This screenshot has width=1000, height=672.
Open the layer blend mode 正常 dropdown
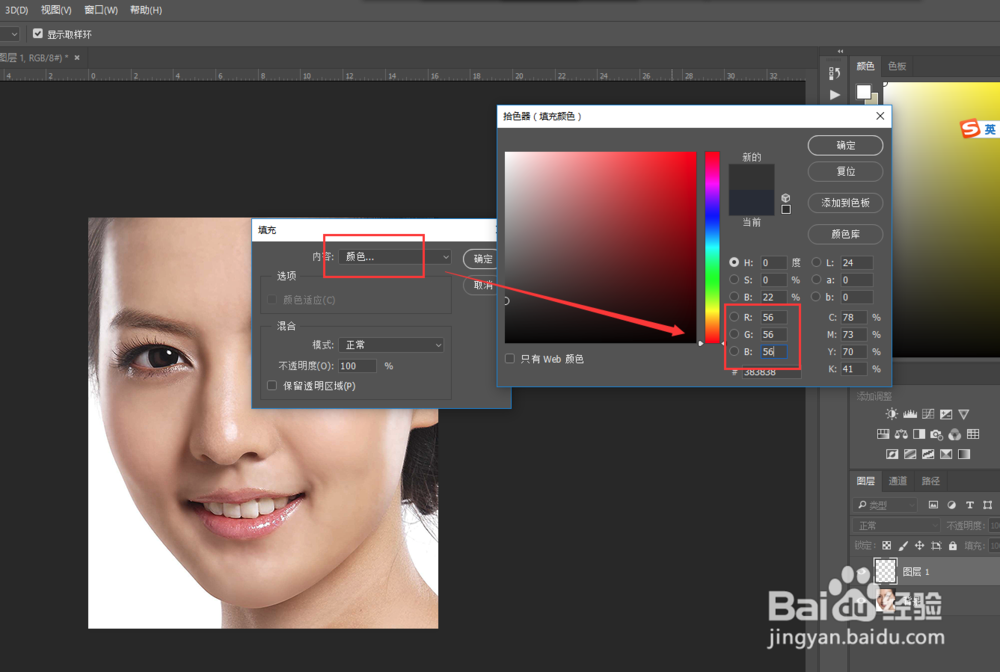click(x=896, y=525)
